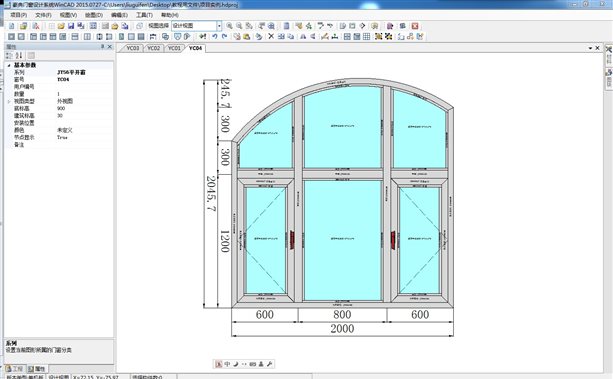This screenshot has height=379, width=613.
Task: Click the horizontal mirror icon
Action: point(303,36)
